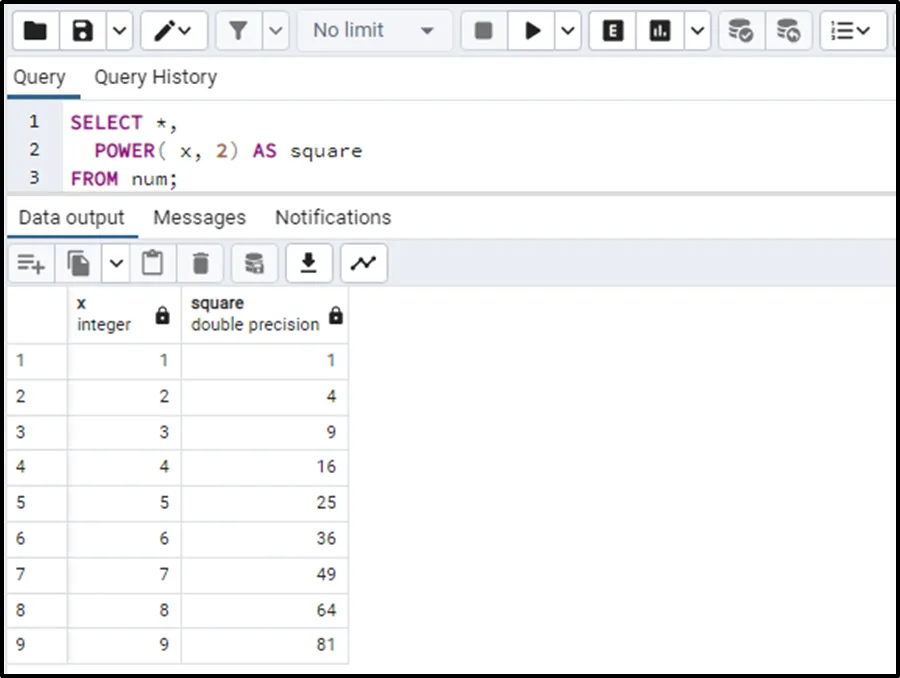Viewport: 900px width, 678px height.
Task: Execute the query with play button
Action: [532, 31]
